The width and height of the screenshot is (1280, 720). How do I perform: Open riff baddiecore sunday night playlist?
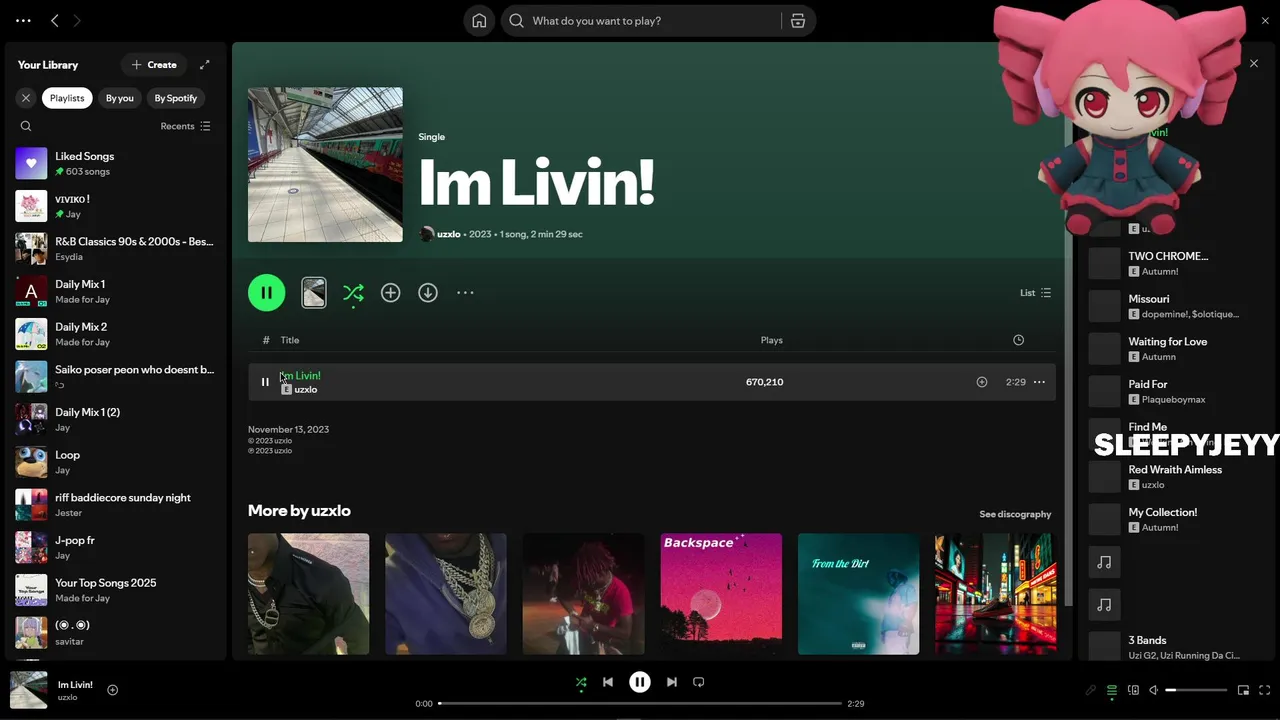tap(116, 504)
